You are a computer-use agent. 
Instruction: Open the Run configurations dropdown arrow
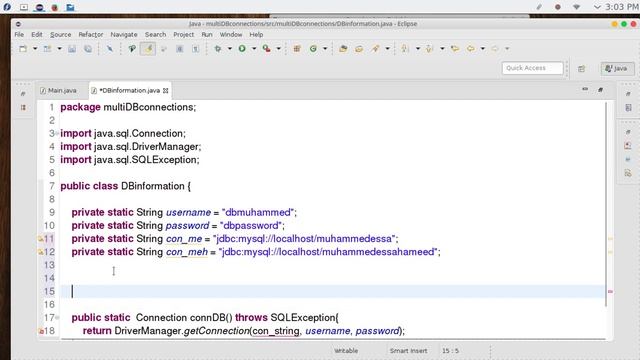(254, 49)
